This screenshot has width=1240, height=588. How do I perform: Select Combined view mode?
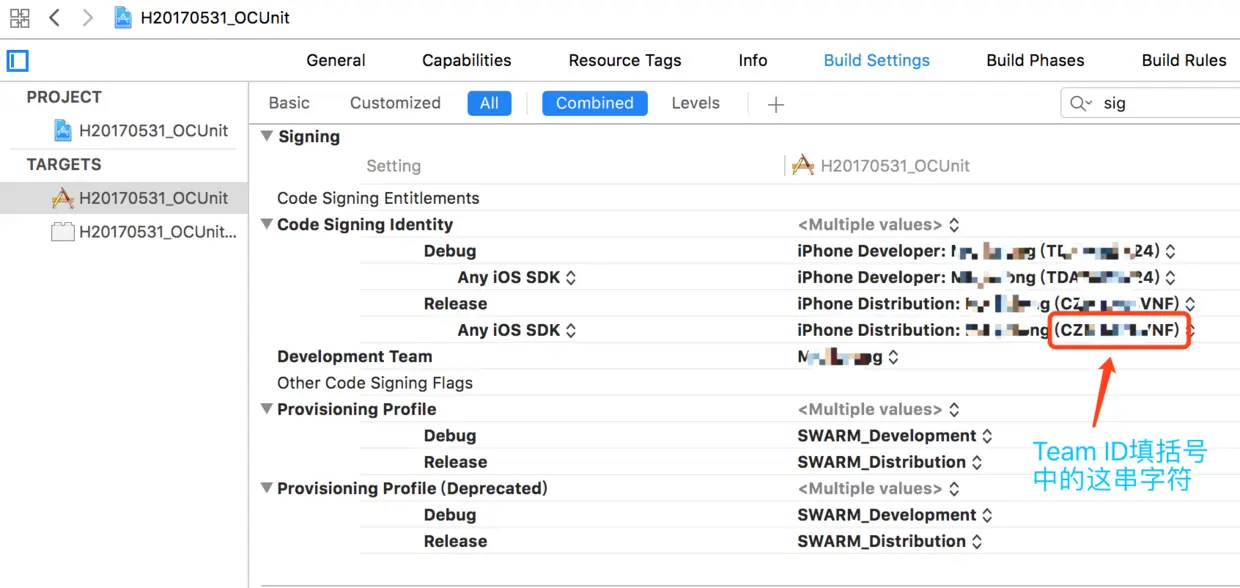594,103
